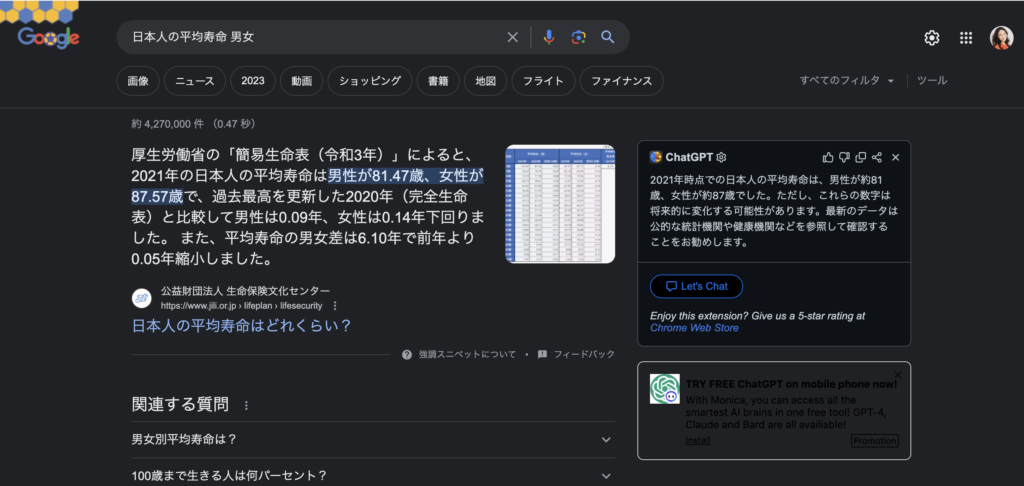Open the 強調スニペットについて link

click(467, 355)
